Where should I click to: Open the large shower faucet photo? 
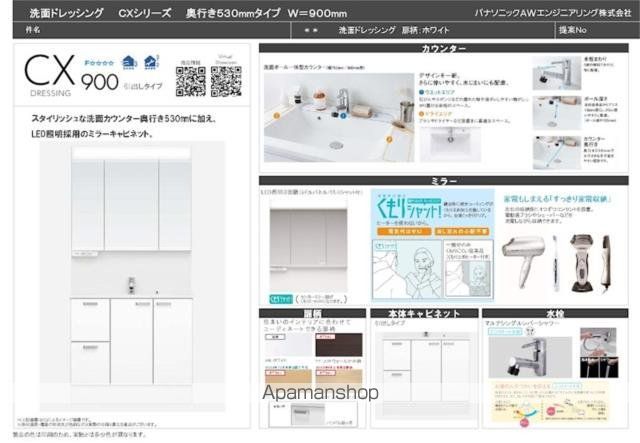pos(530,357)
